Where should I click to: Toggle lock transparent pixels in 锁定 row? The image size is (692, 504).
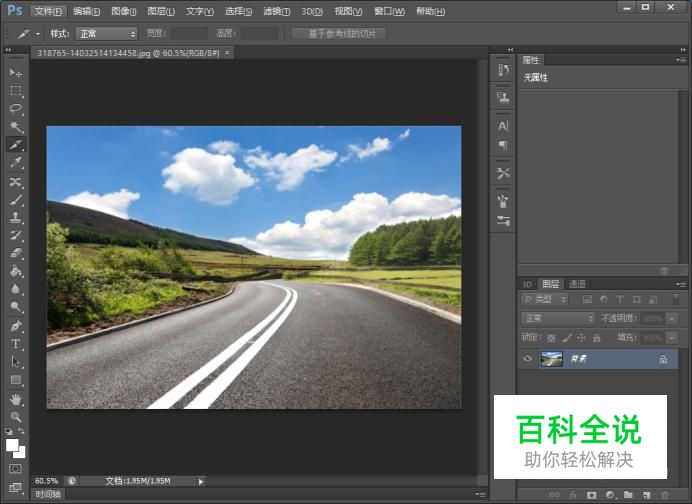point(551,338)
